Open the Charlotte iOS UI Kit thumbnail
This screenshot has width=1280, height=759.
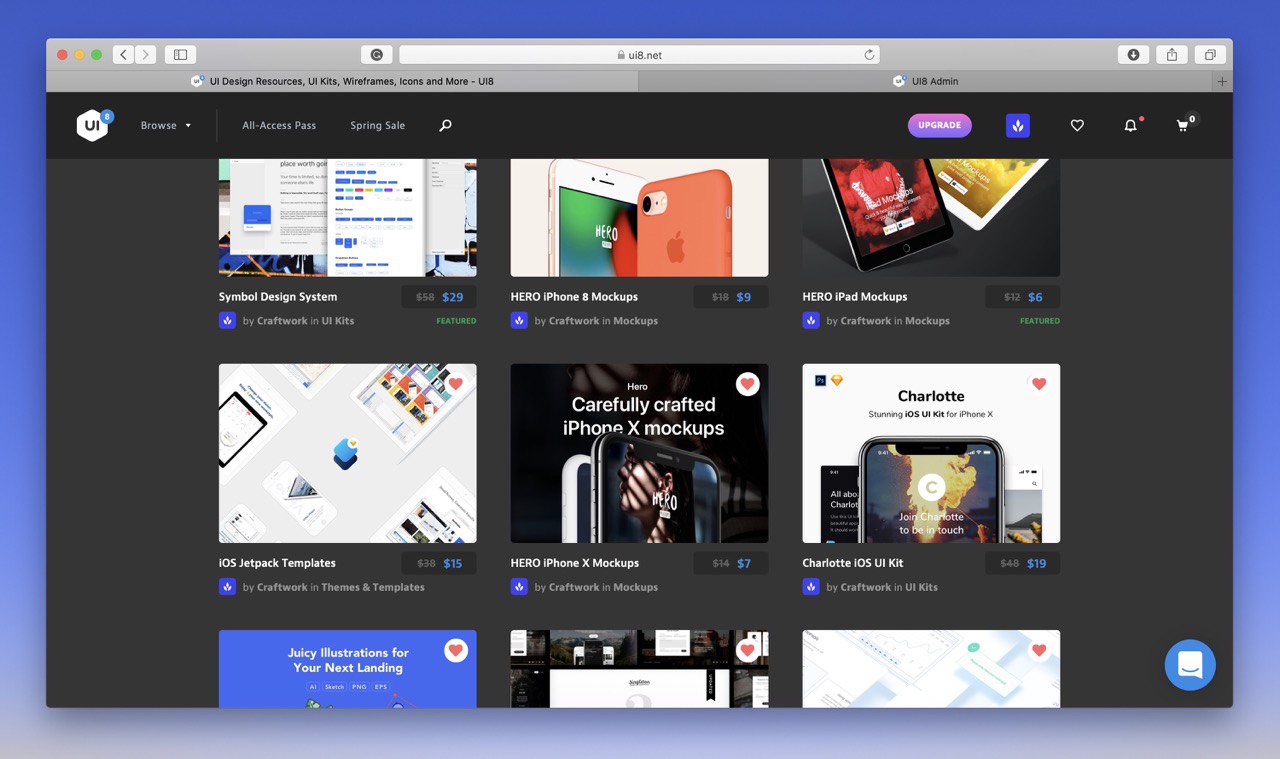[x=931, y=453]
